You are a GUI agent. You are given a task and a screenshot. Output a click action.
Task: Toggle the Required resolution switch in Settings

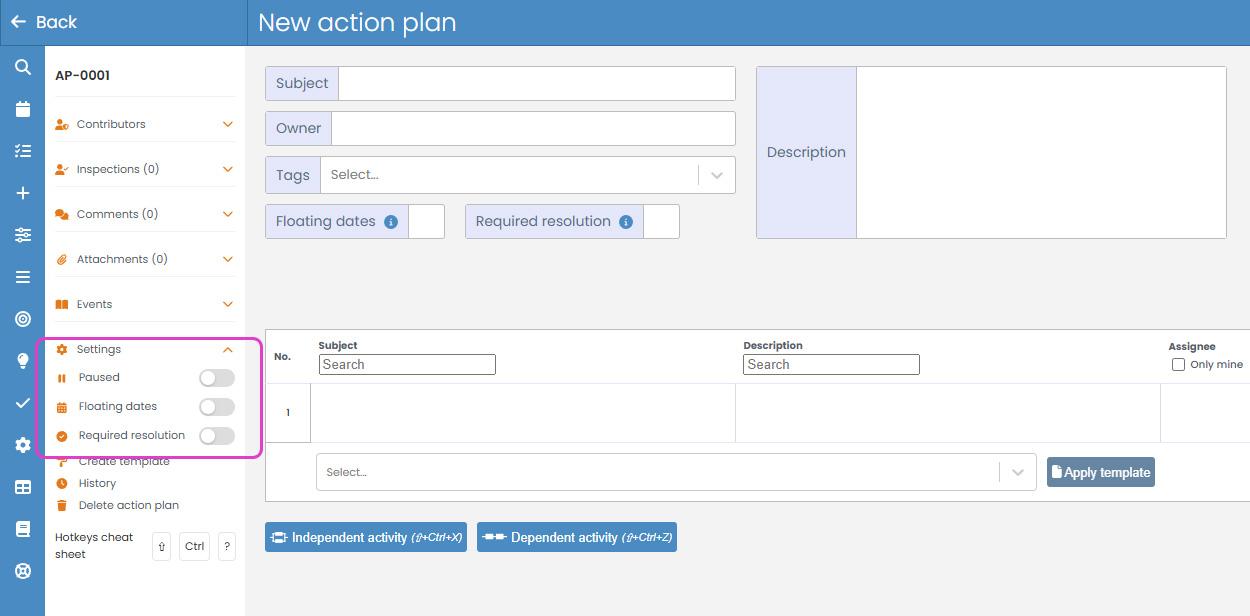216,436
